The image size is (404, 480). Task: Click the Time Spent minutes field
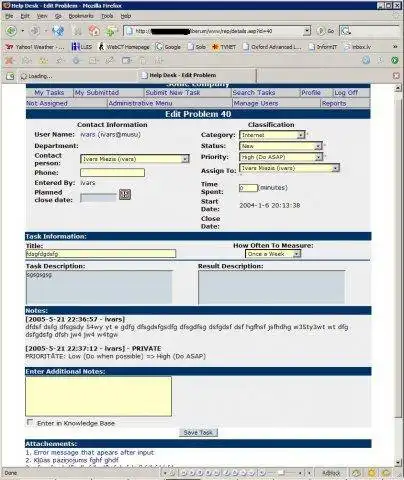point(248,188)
